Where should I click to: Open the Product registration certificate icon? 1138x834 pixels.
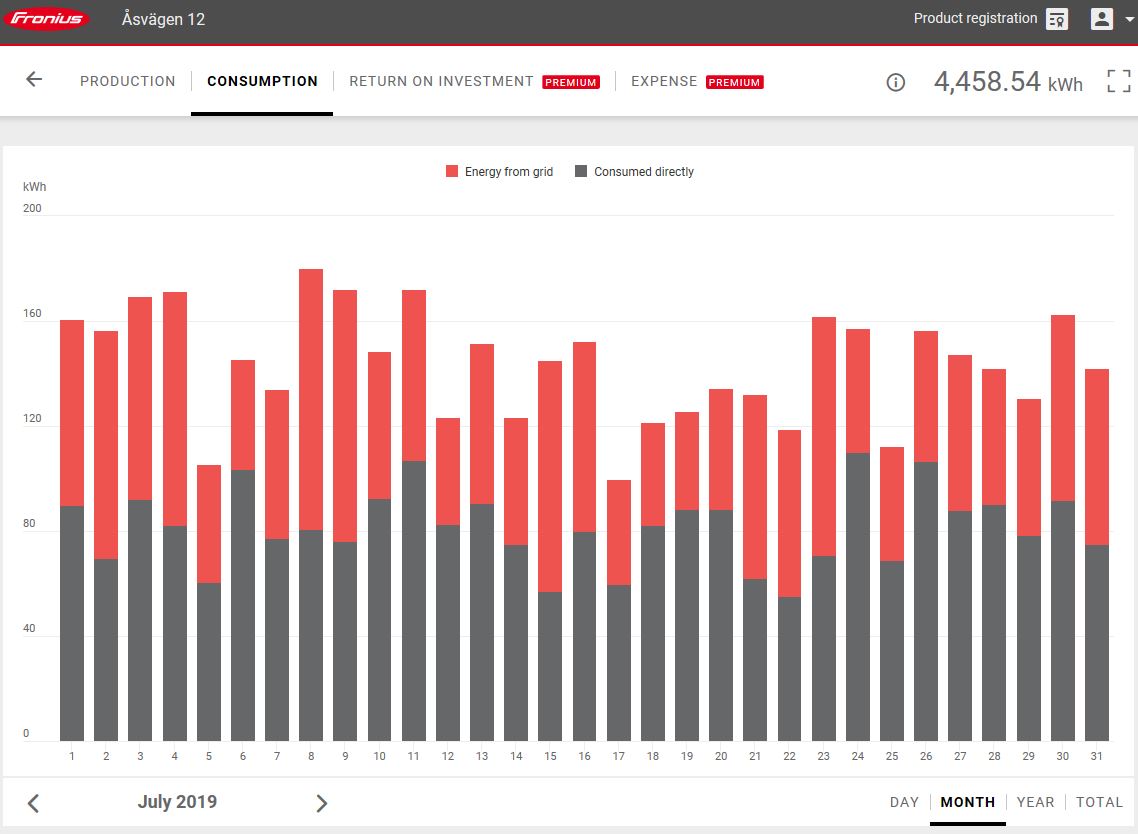(1057, 19)
